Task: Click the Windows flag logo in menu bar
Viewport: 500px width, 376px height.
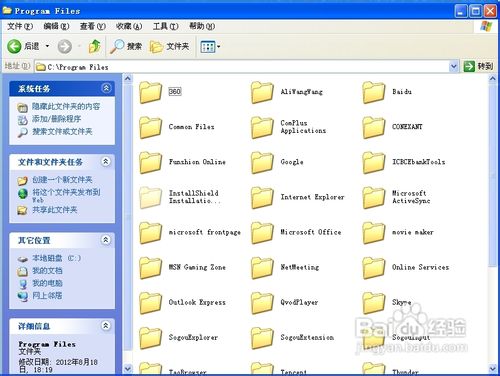Action: pyautogui.click(x=486, y=26)
